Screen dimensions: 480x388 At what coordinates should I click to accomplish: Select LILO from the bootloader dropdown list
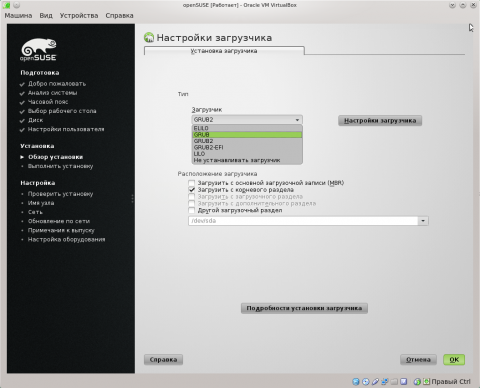coord(247,154)
